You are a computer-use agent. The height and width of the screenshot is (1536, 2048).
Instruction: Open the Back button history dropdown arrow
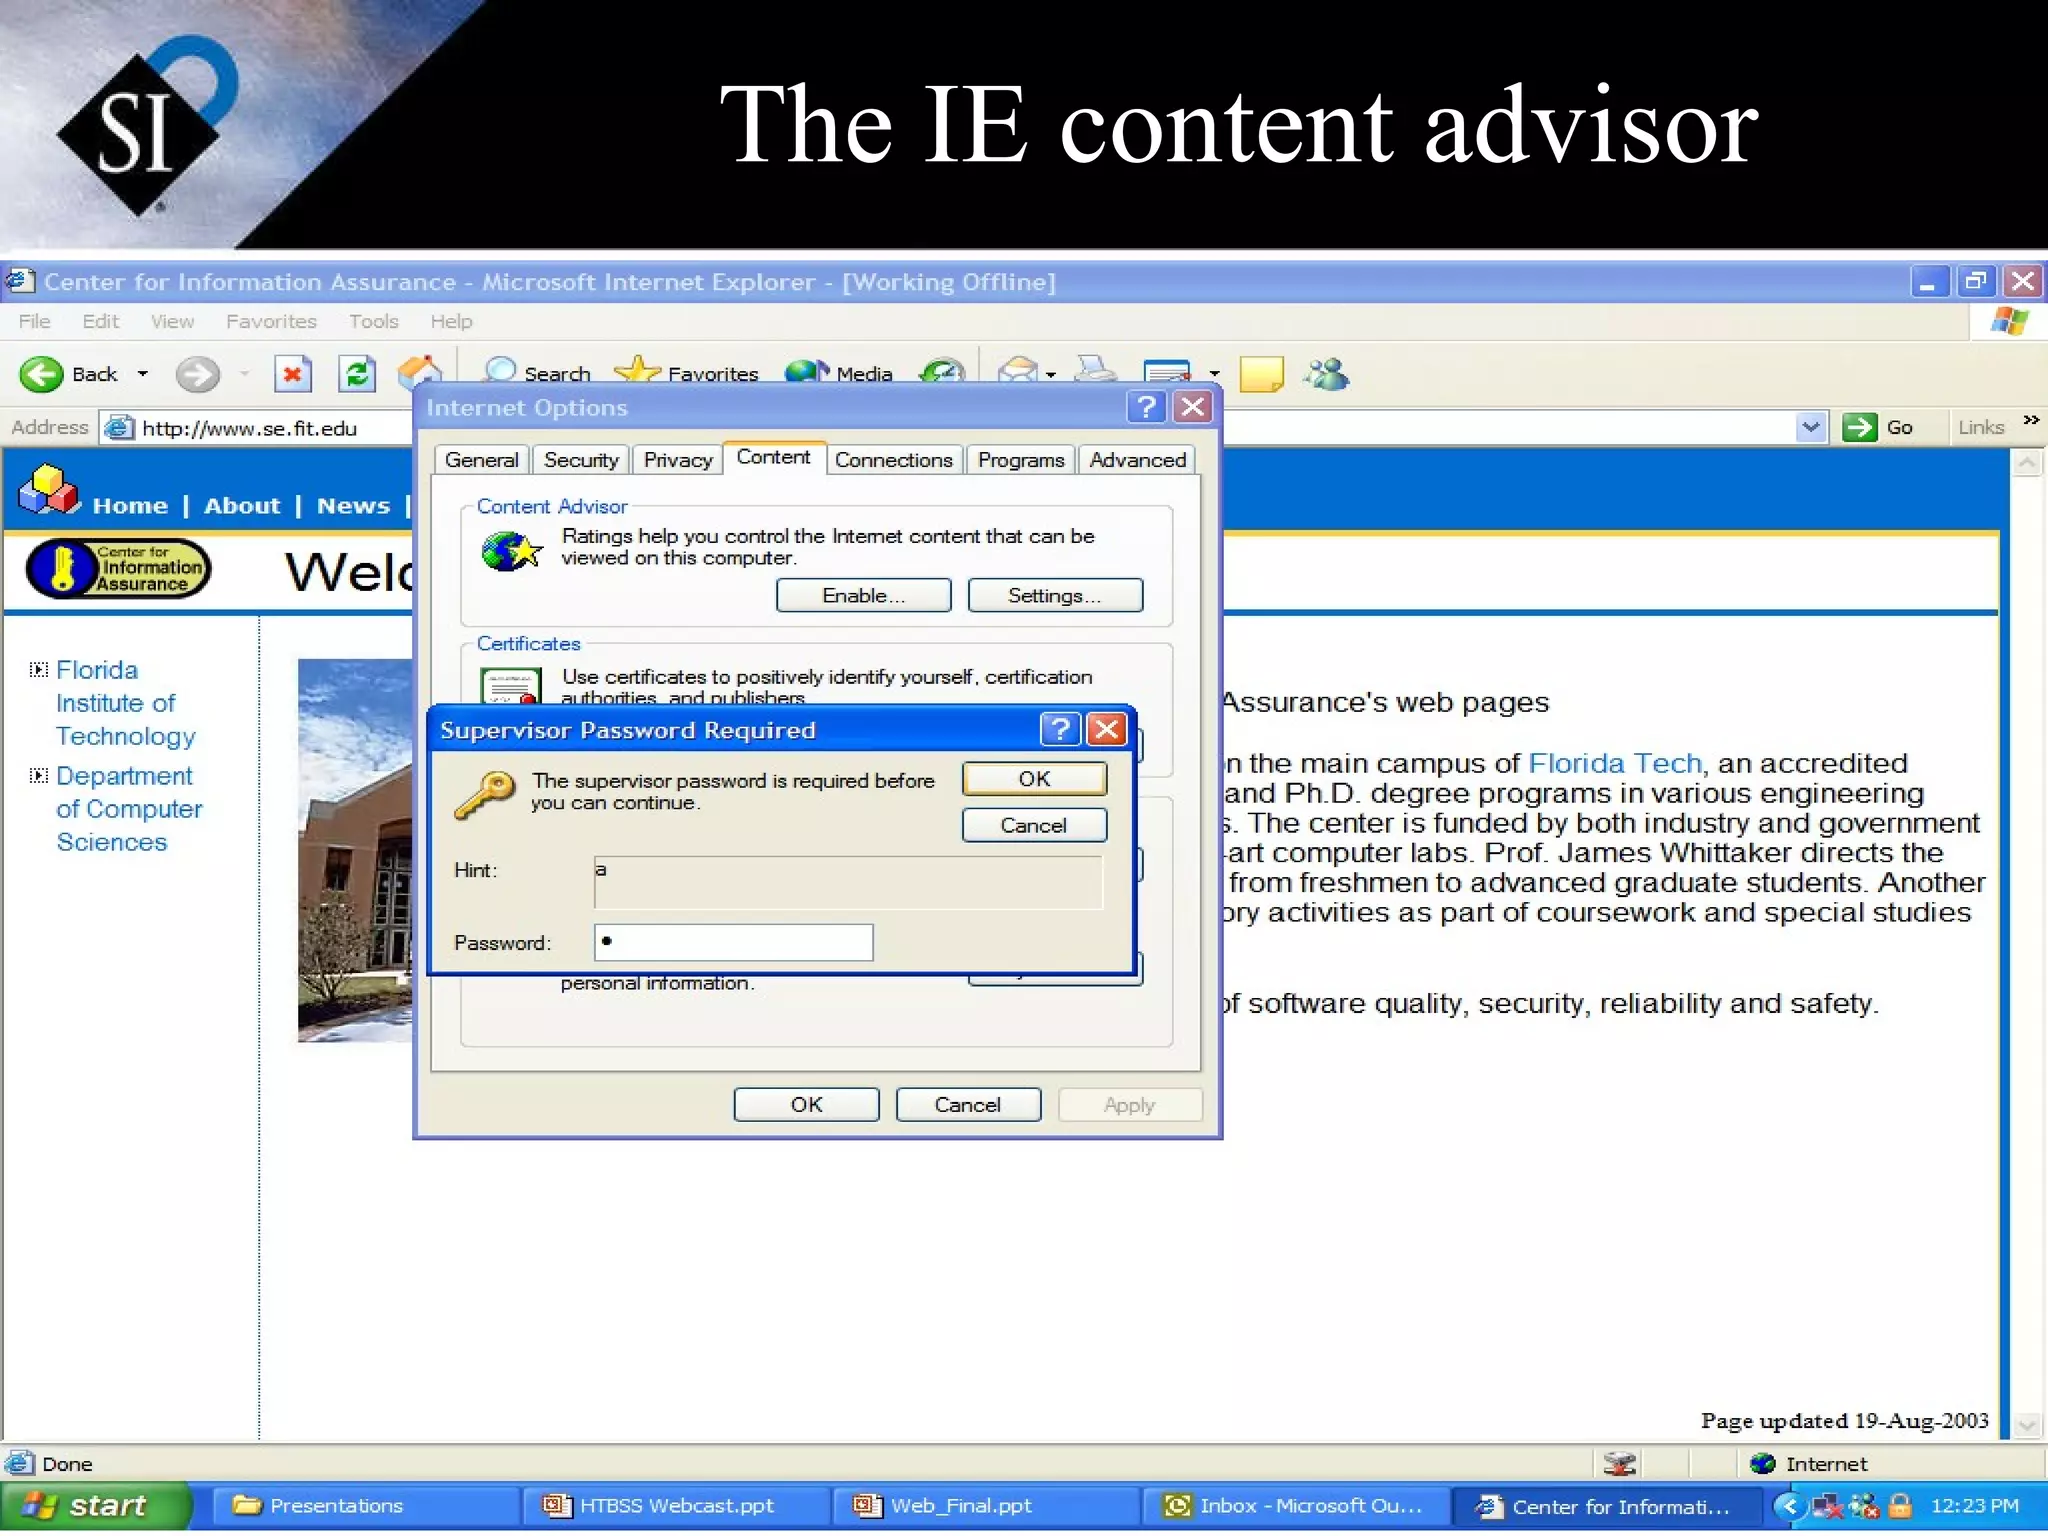coord(143,374)
